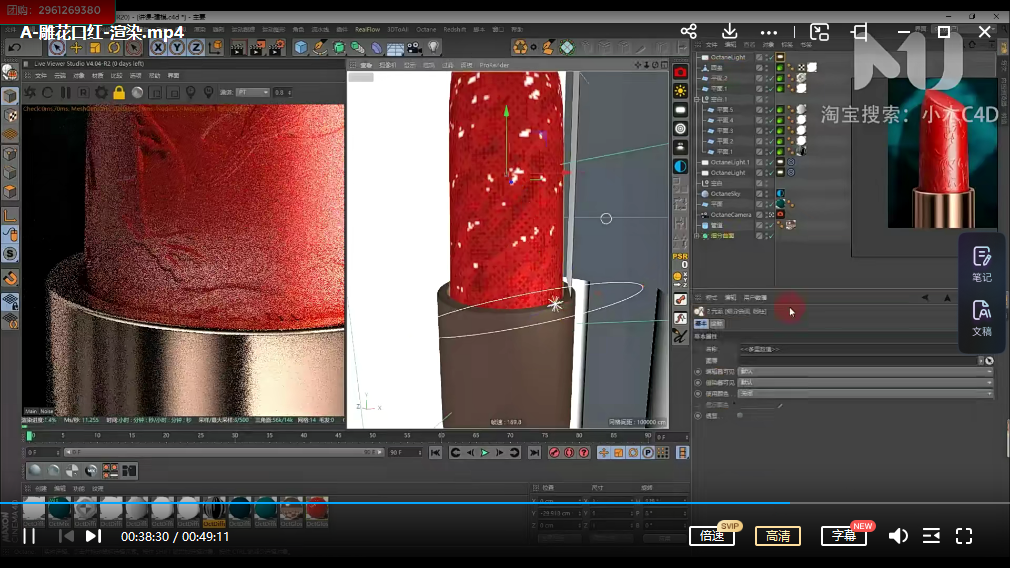Viewport: 1010px width, 568px height.
Task: Click the record keyframe red button
Action: pyautogui.click(x=554, y=453)
